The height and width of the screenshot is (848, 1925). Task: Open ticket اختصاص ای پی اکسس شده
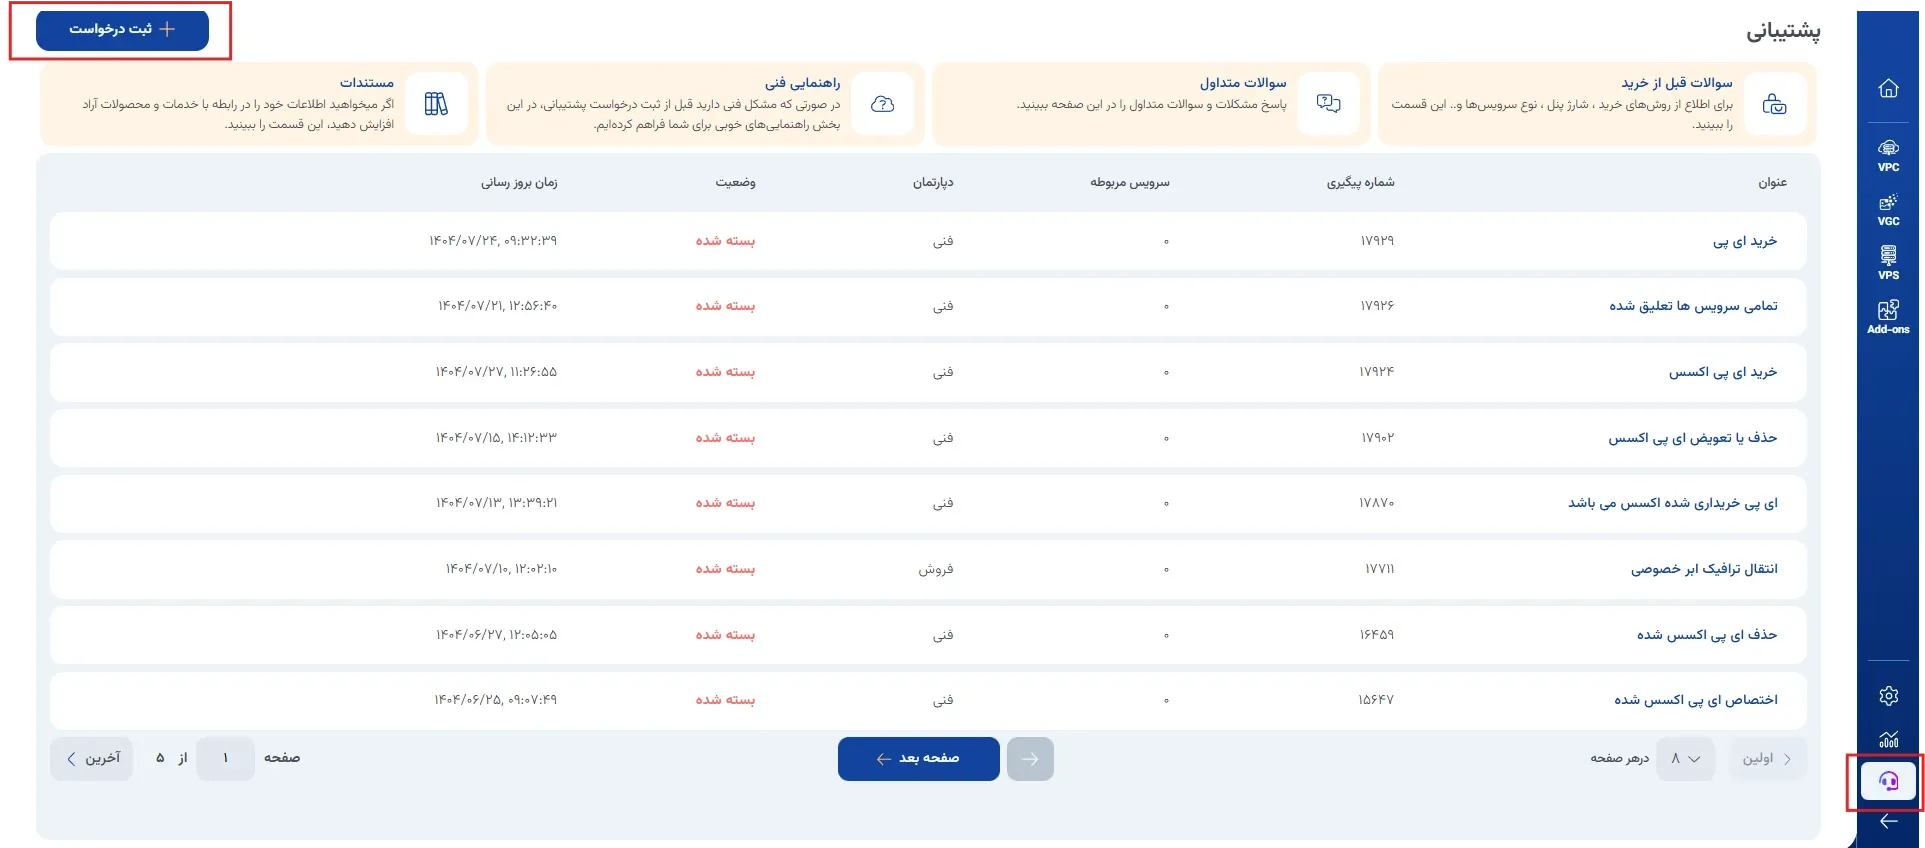(x=1696, y=700)
